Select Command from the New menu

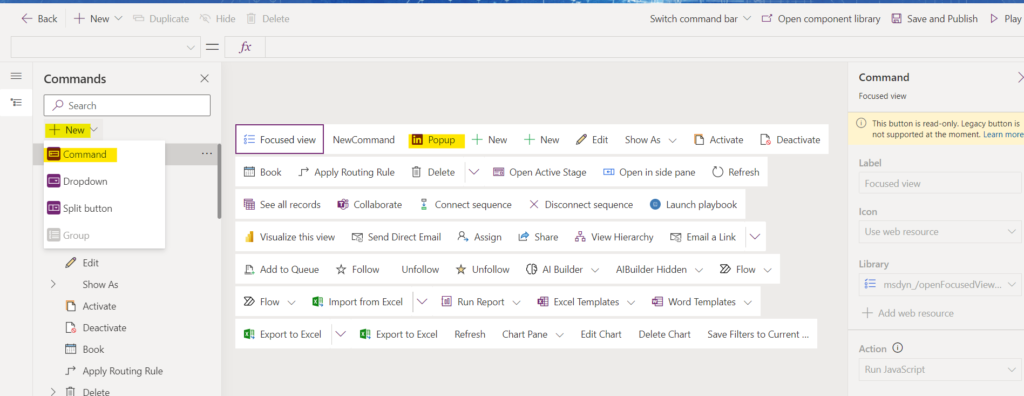(x=104, y=155)
